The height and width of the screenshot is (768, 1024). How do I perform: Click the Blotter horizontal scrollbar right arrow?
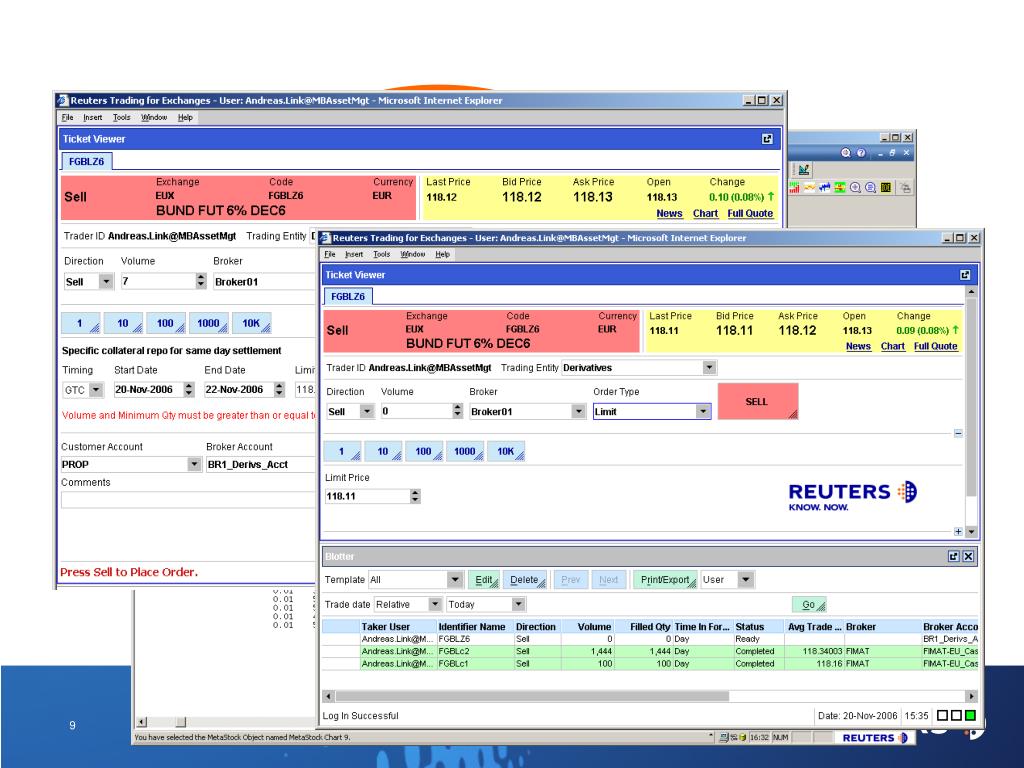(972, 696)
